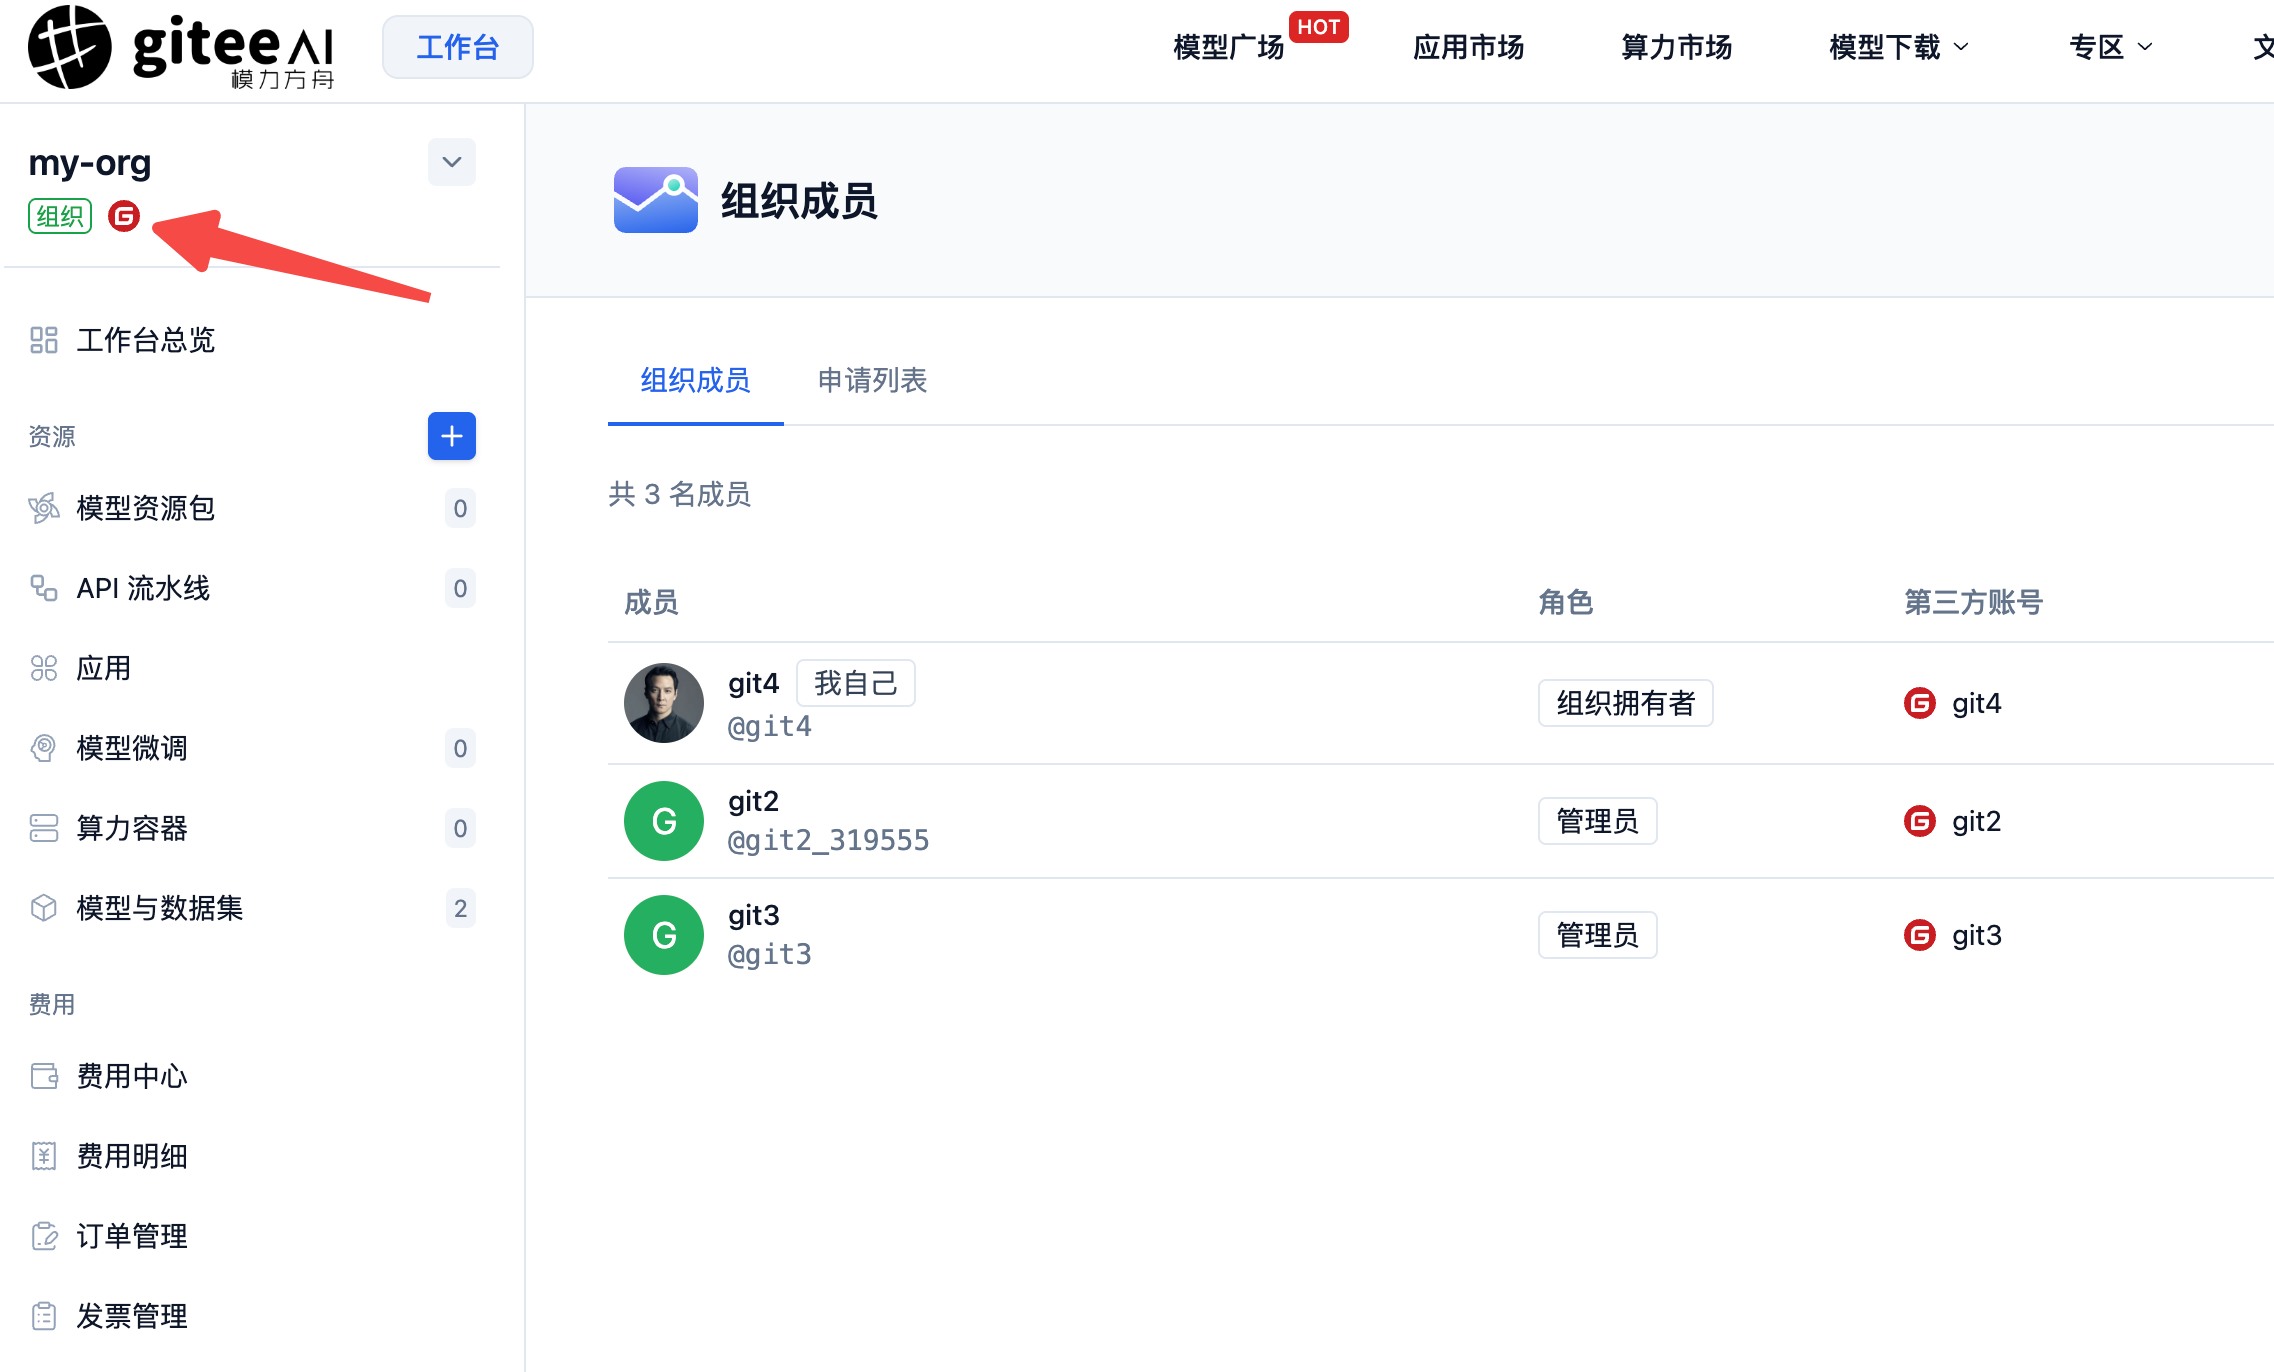This screenshot has width=2274, height=1372.
Task: Click the 费用中心 wallet icon
Action: click(x=44, y=1076)
